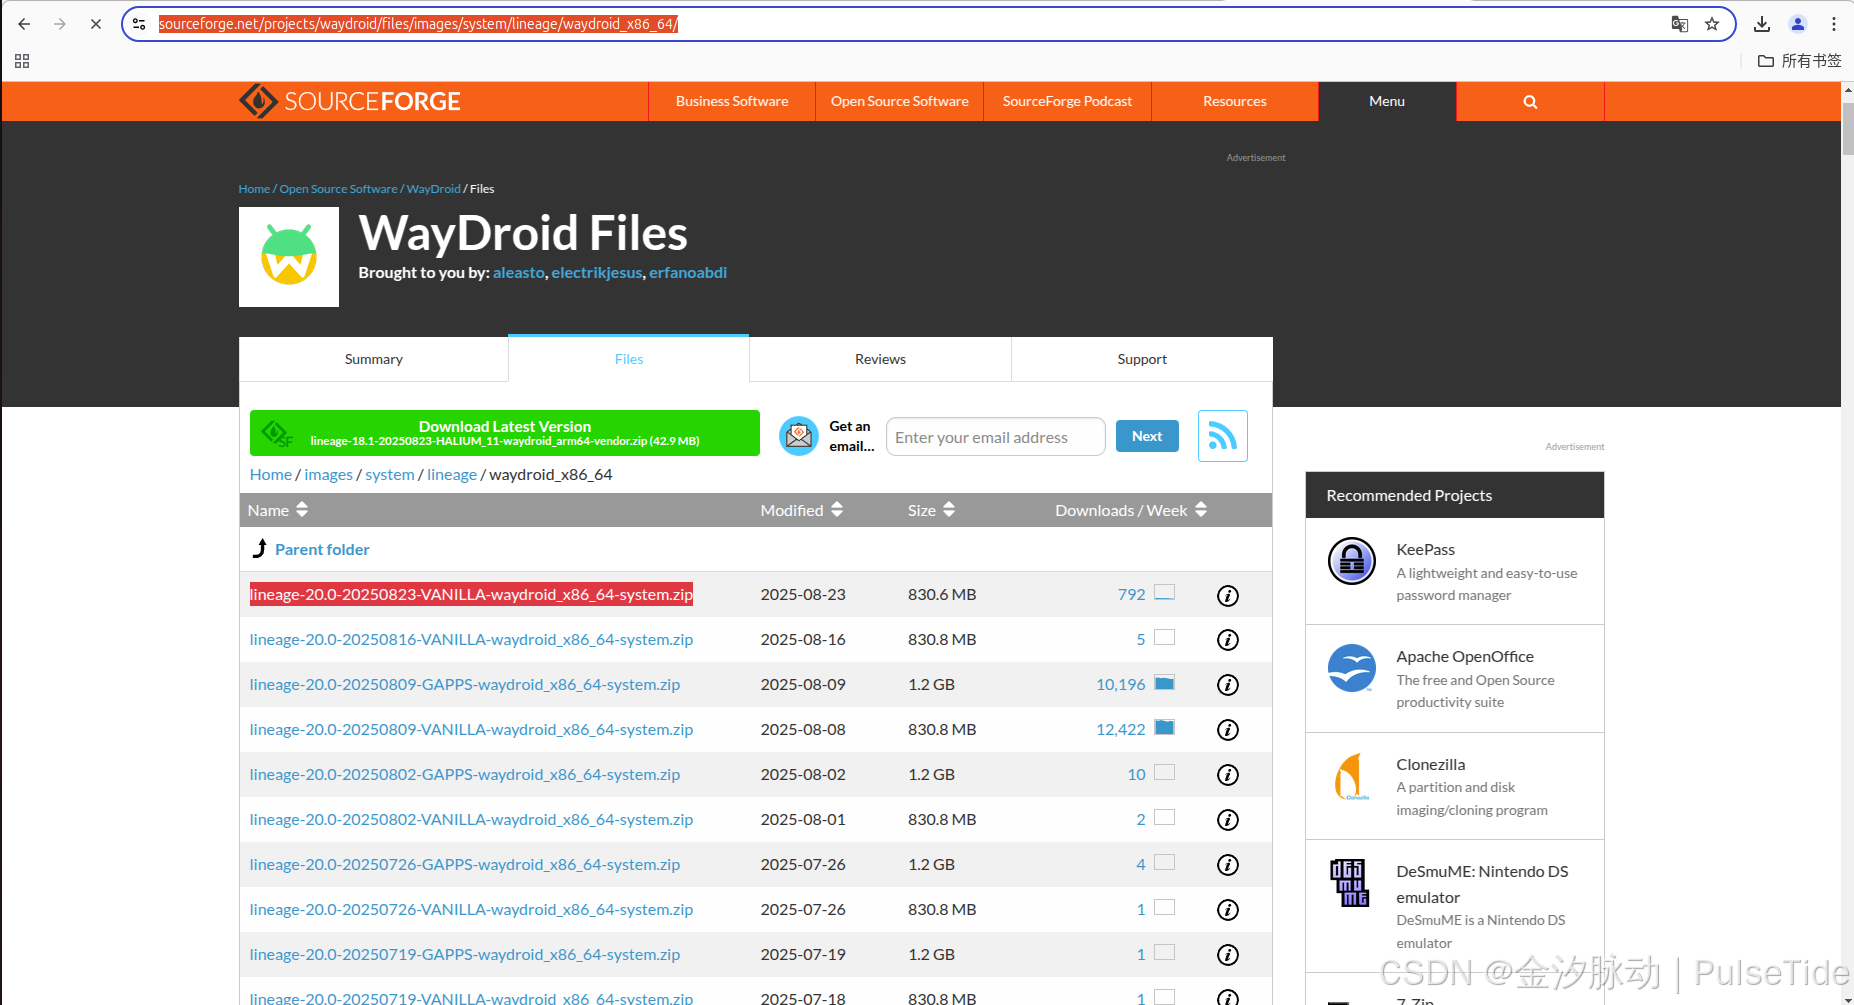Viewport: 1854px width, 1005px height.
Task: Open the Chrome three-dot menu
Action: tap(1834, 24)
